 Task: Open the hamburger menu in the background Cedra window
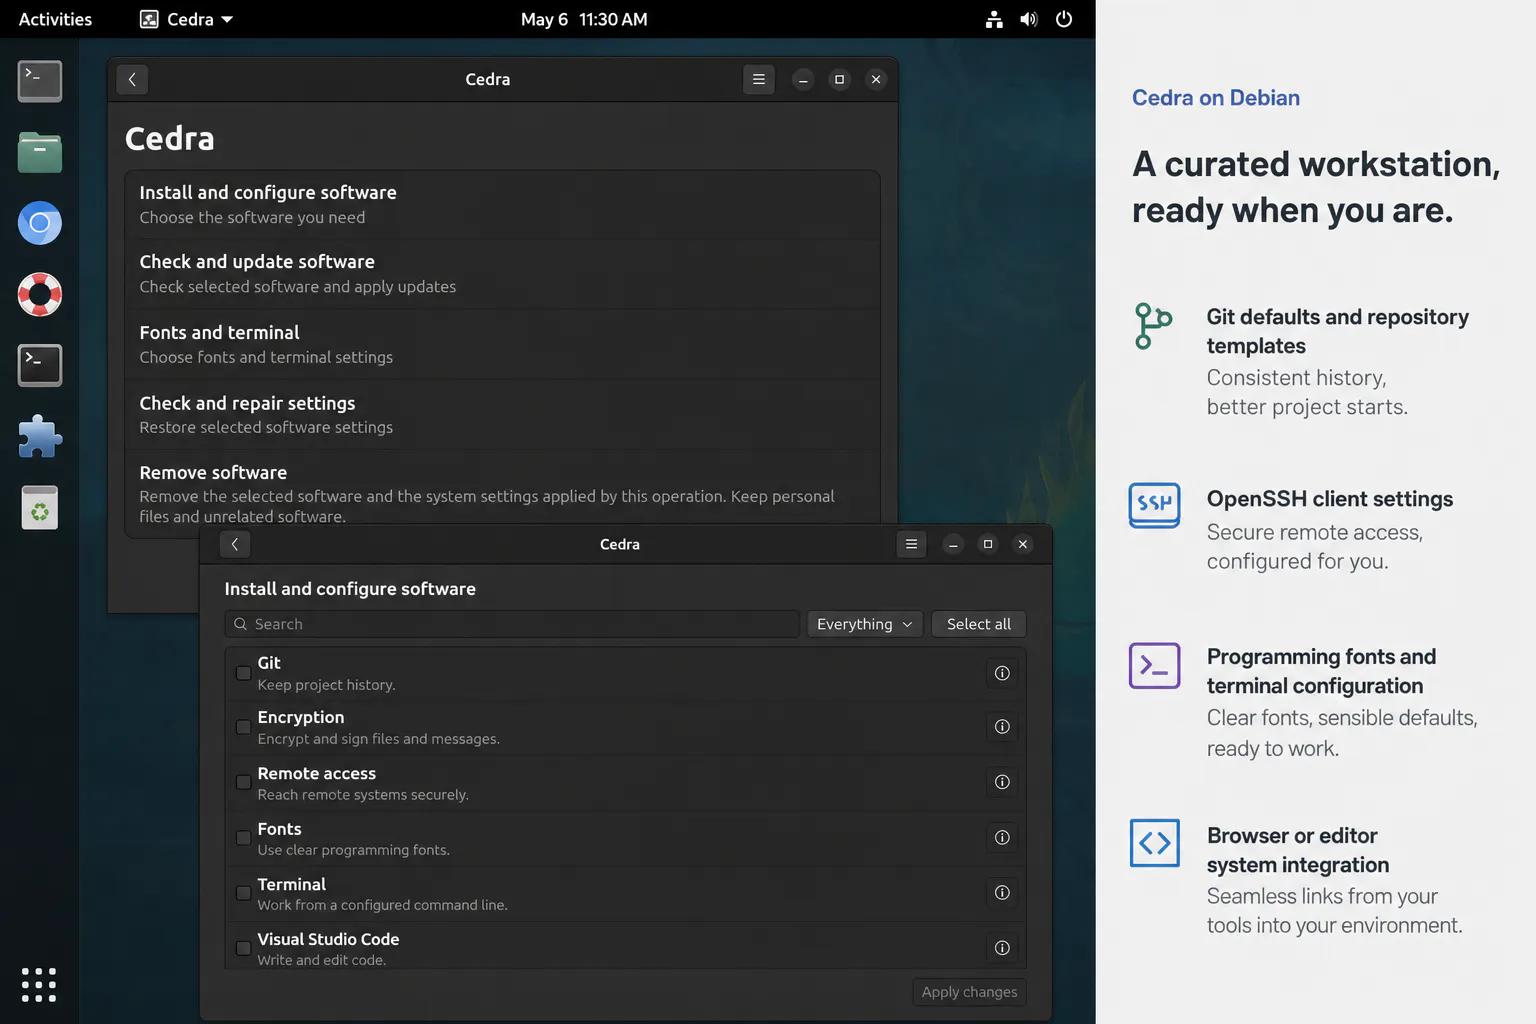759,79
